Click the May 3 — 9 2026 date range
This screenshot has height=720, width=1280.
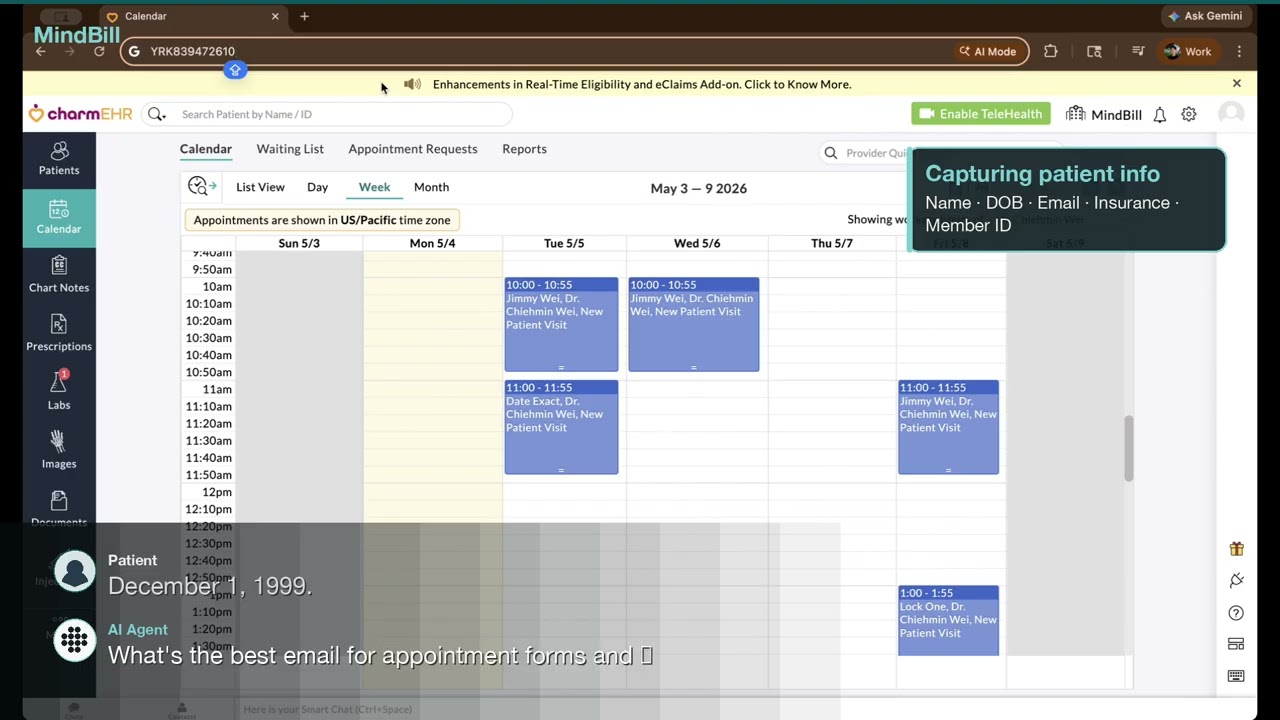tap(699, 188)
